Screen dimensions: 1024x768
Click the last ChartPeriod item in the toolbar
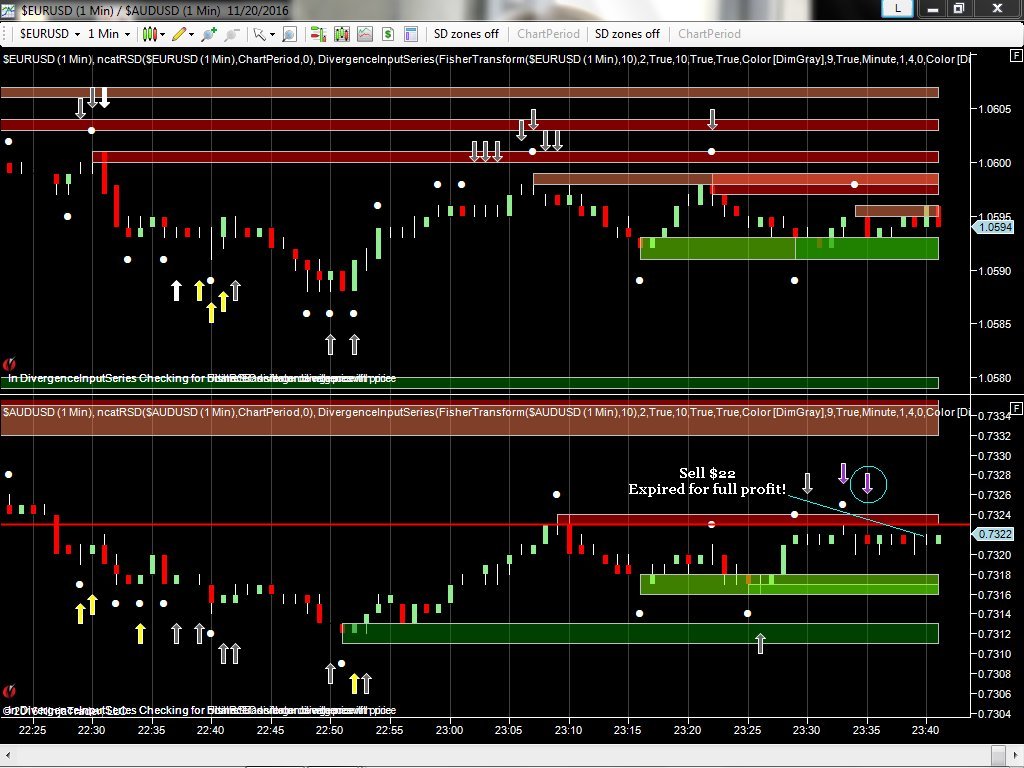pyautogui.click(x=709, y=34)
